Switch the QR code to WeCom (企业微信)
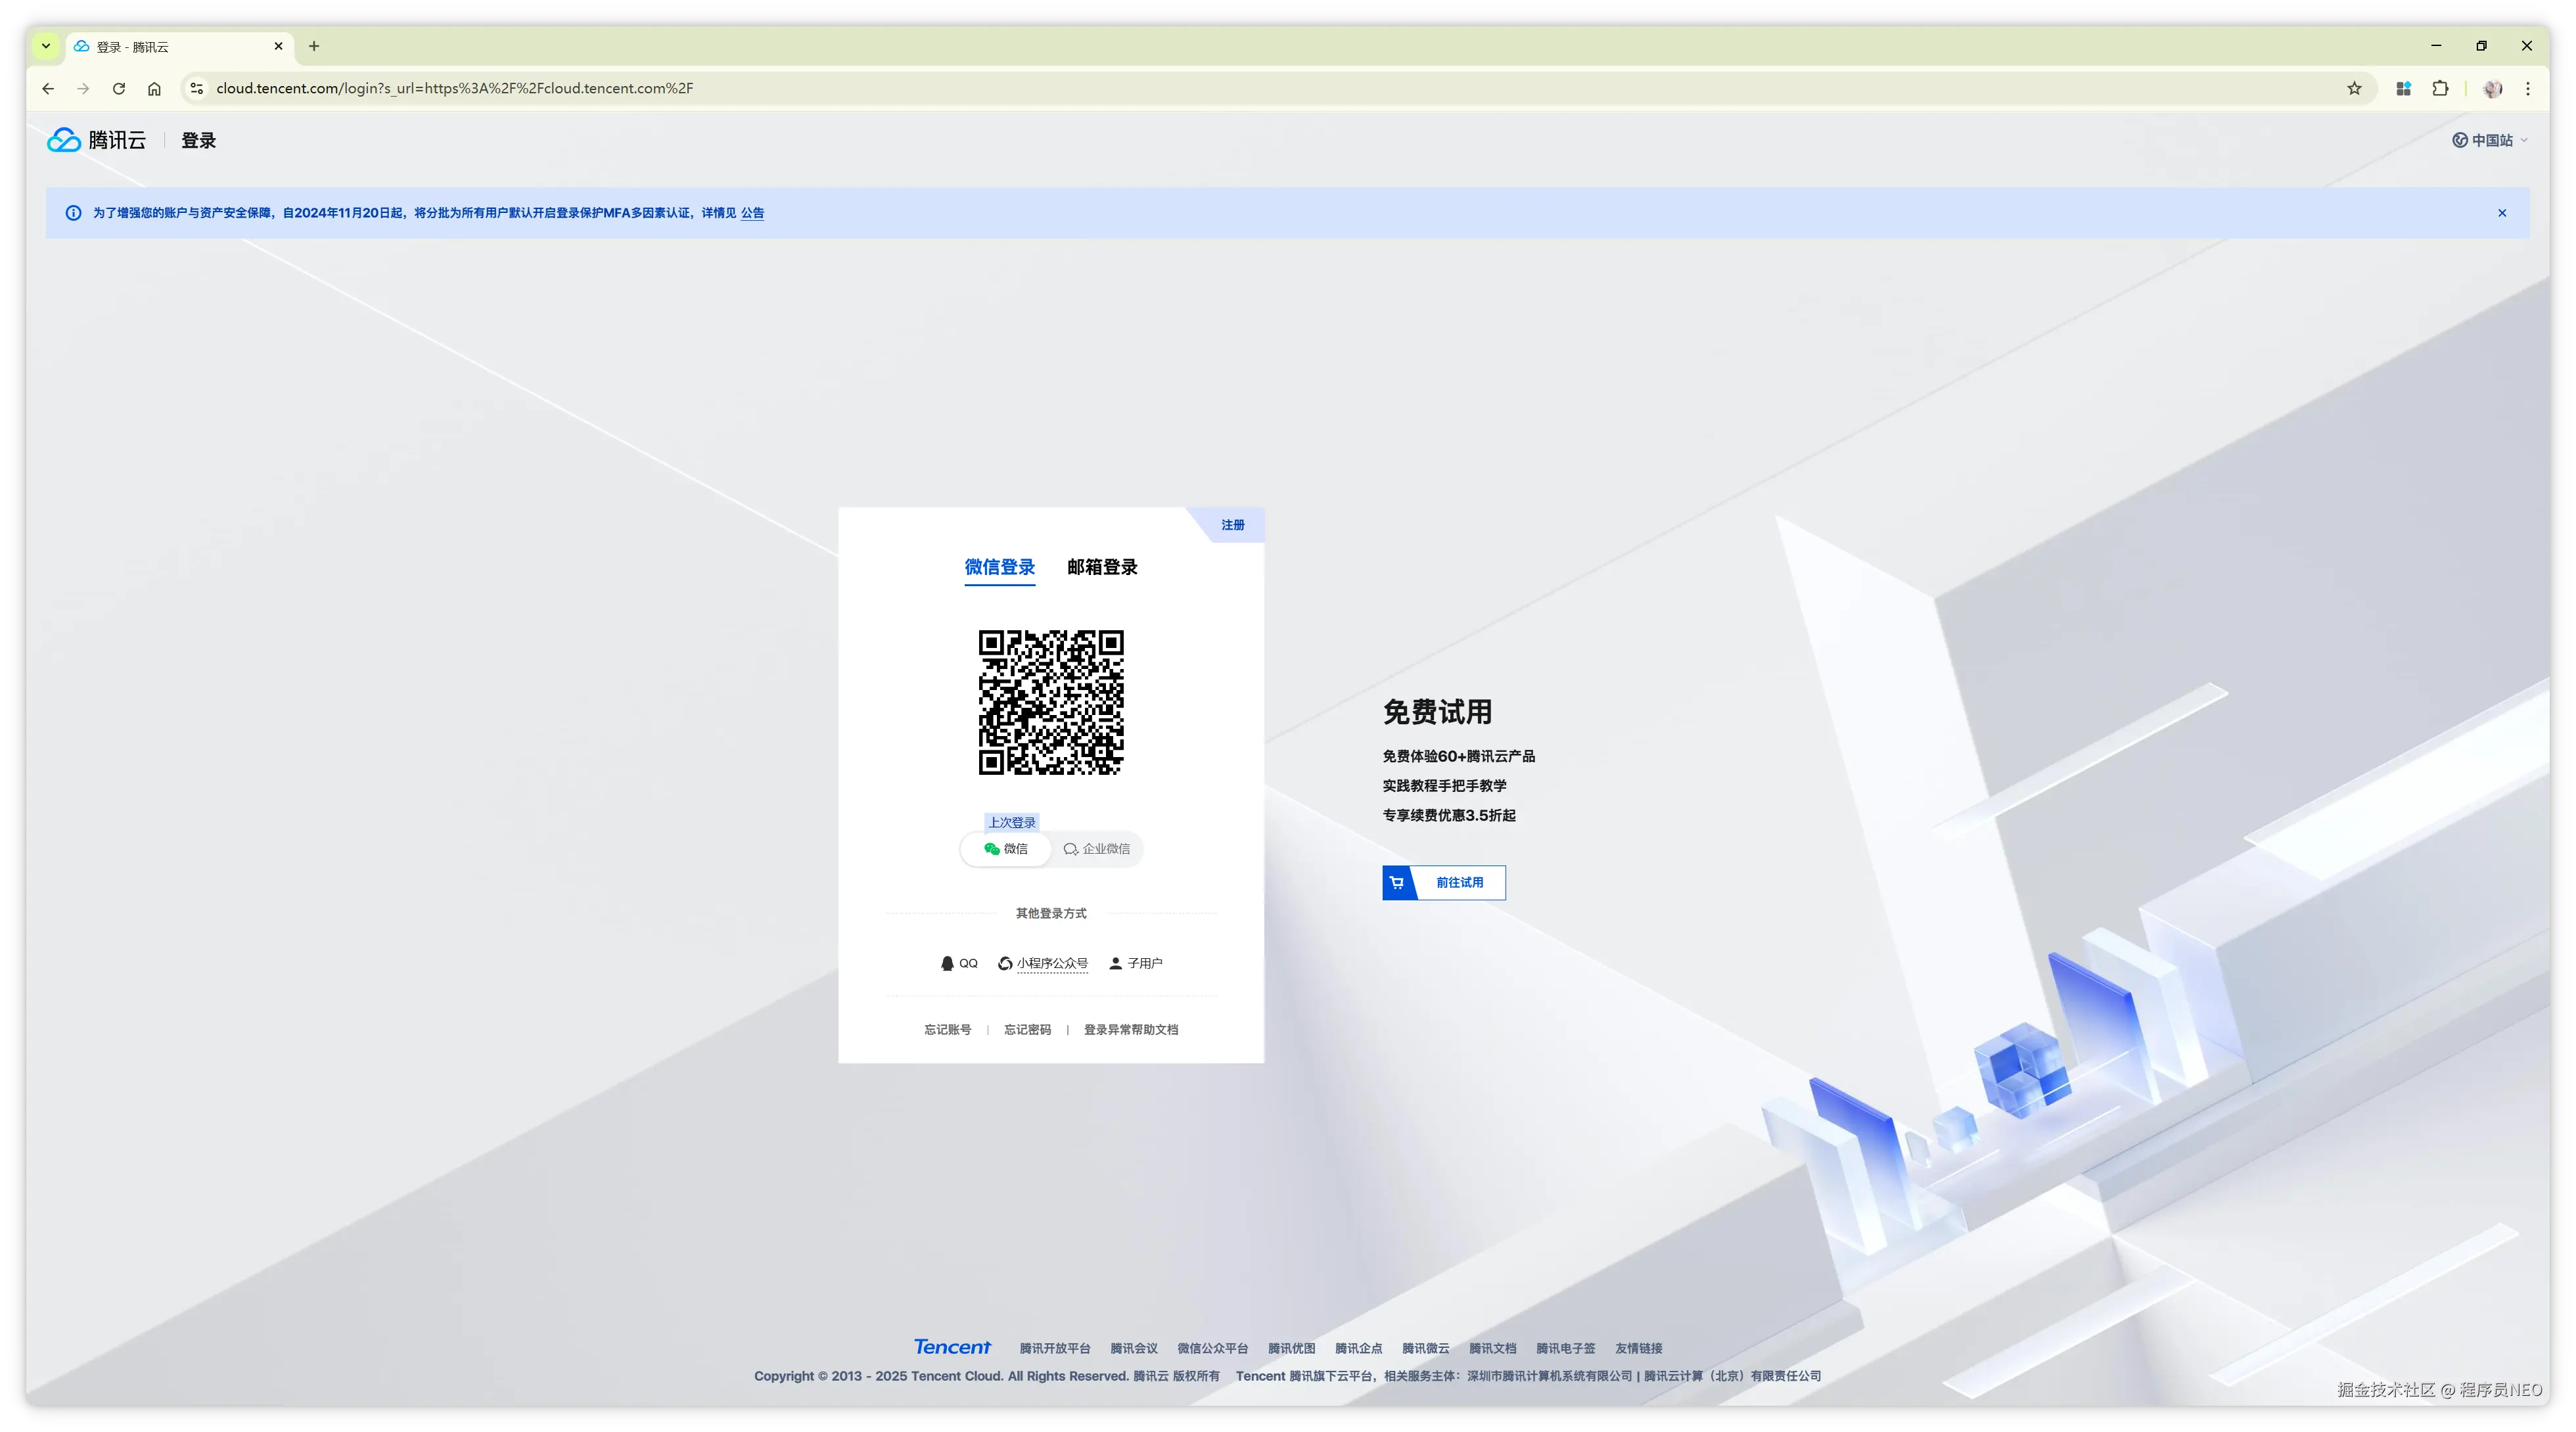This screenshot has height=1432, width=2576. [x=1097, y=849]
